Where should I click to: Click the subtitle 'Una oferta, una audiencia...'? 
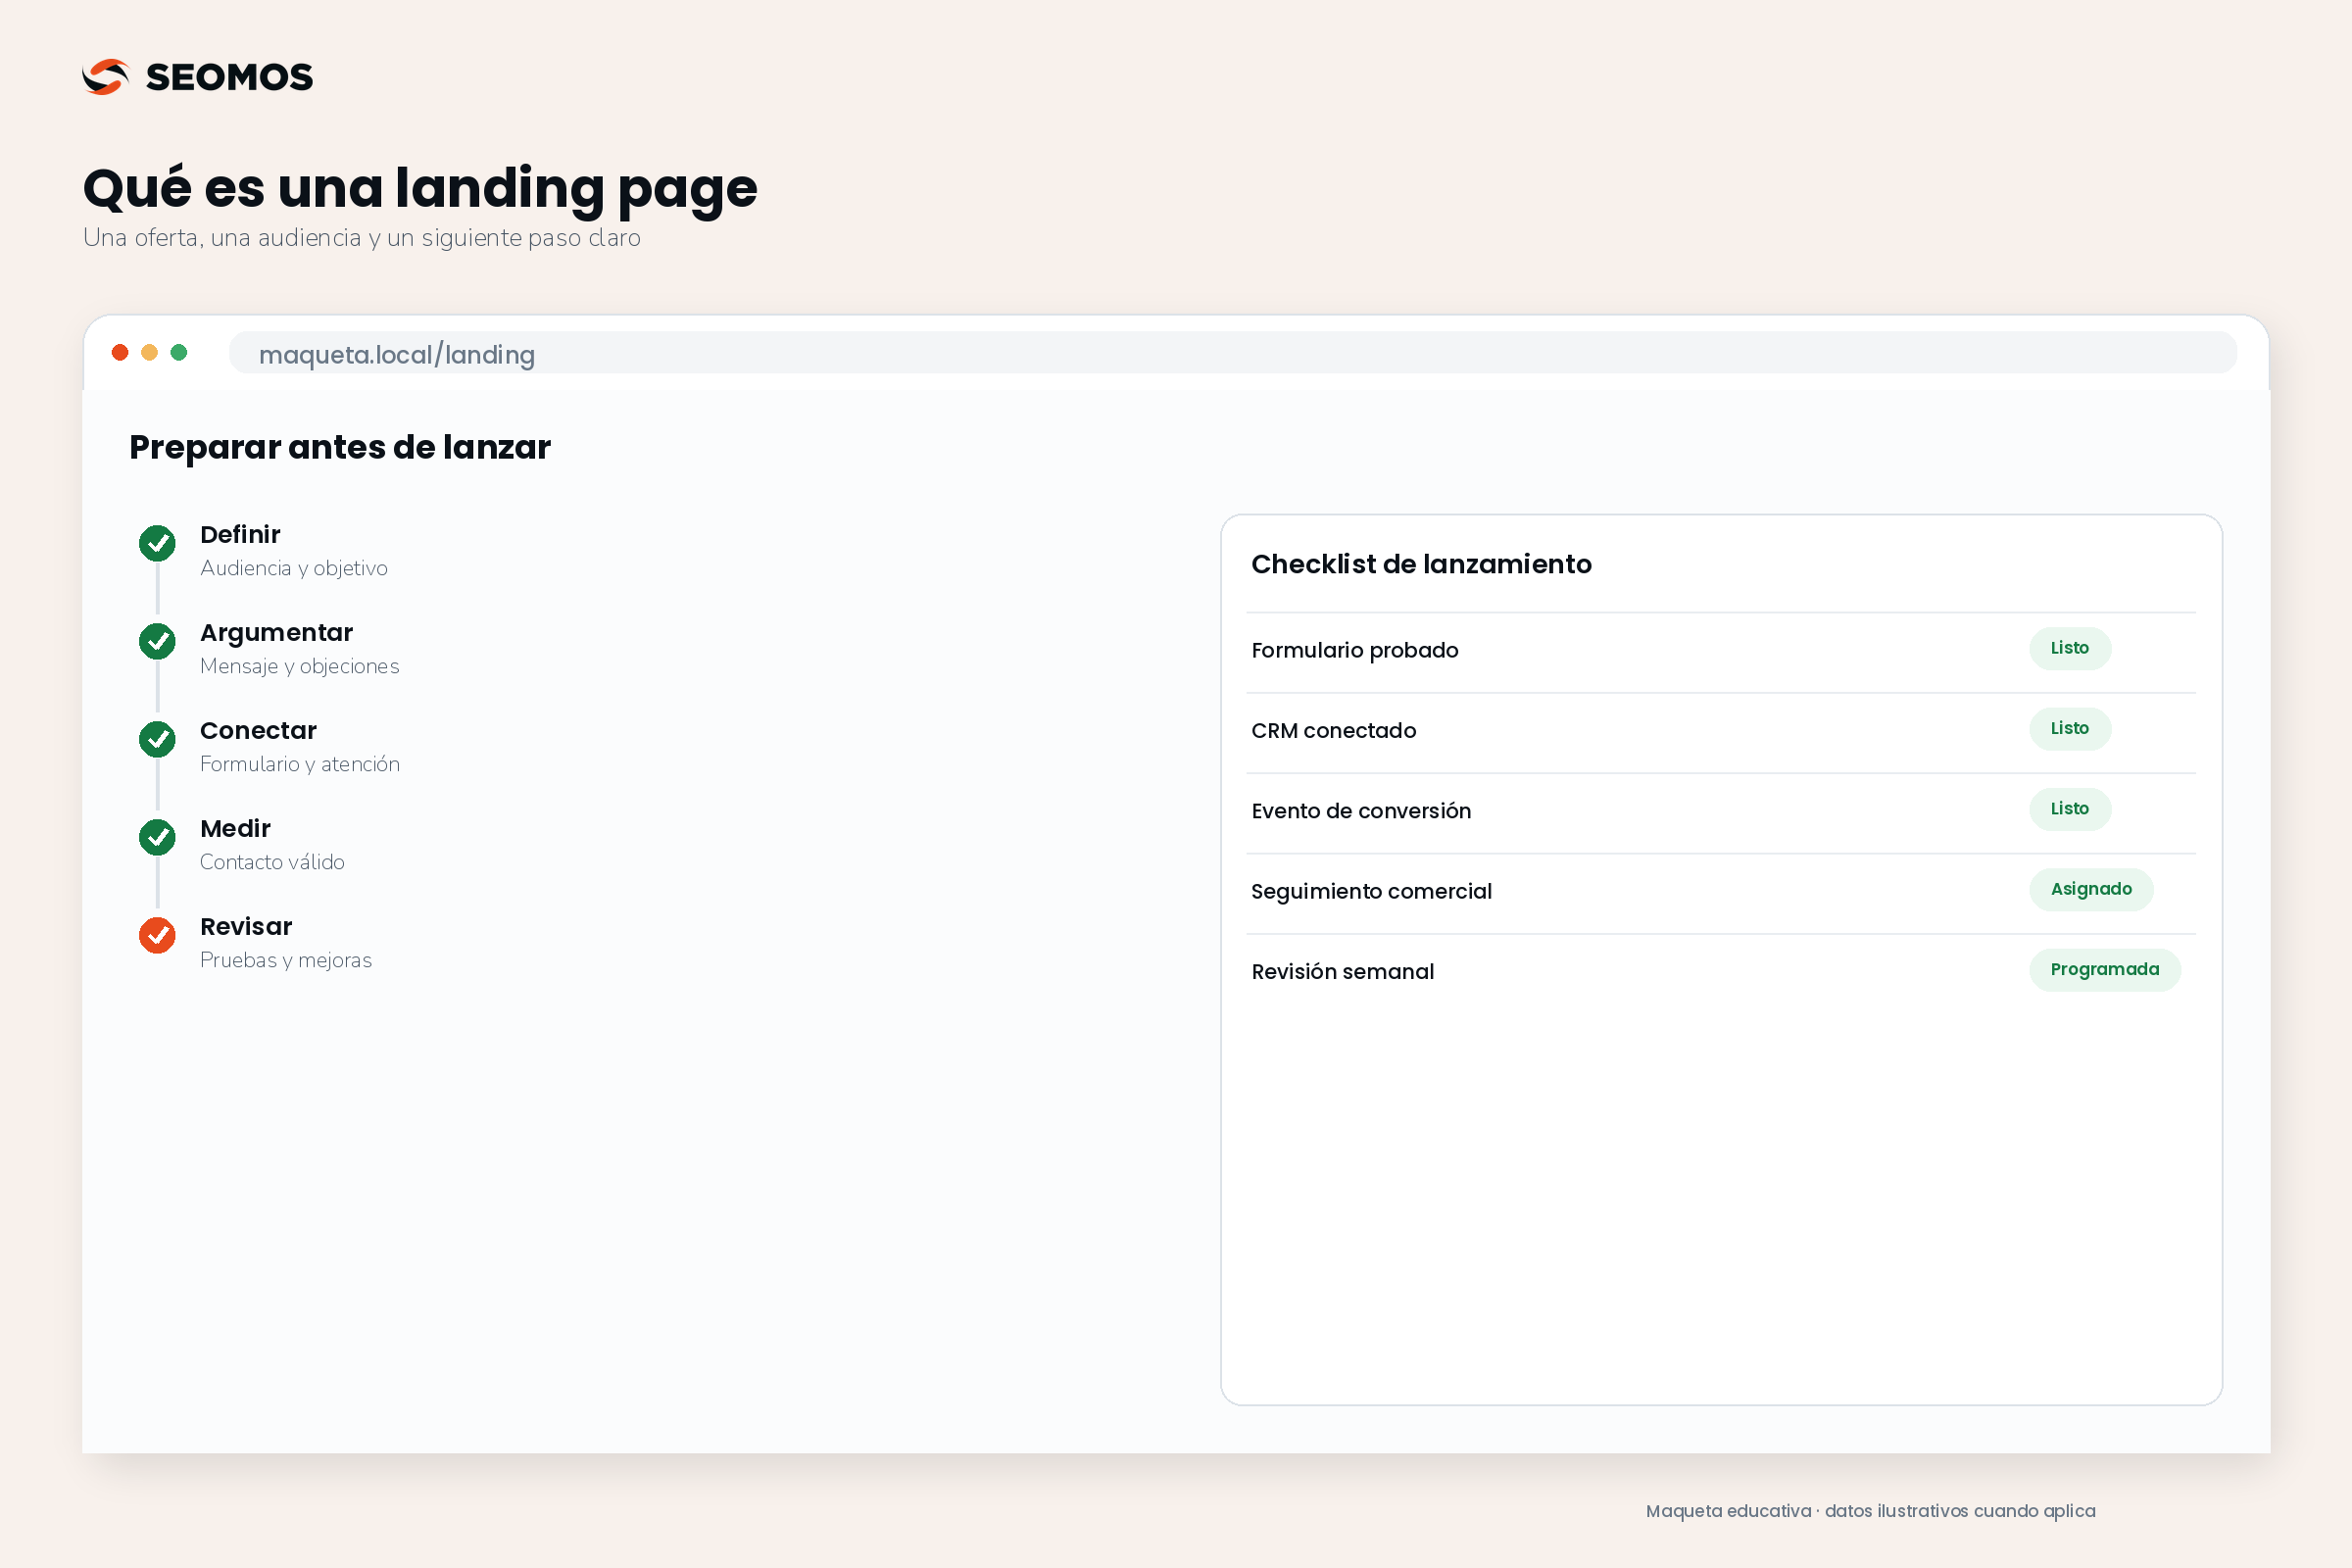[362, 238]
